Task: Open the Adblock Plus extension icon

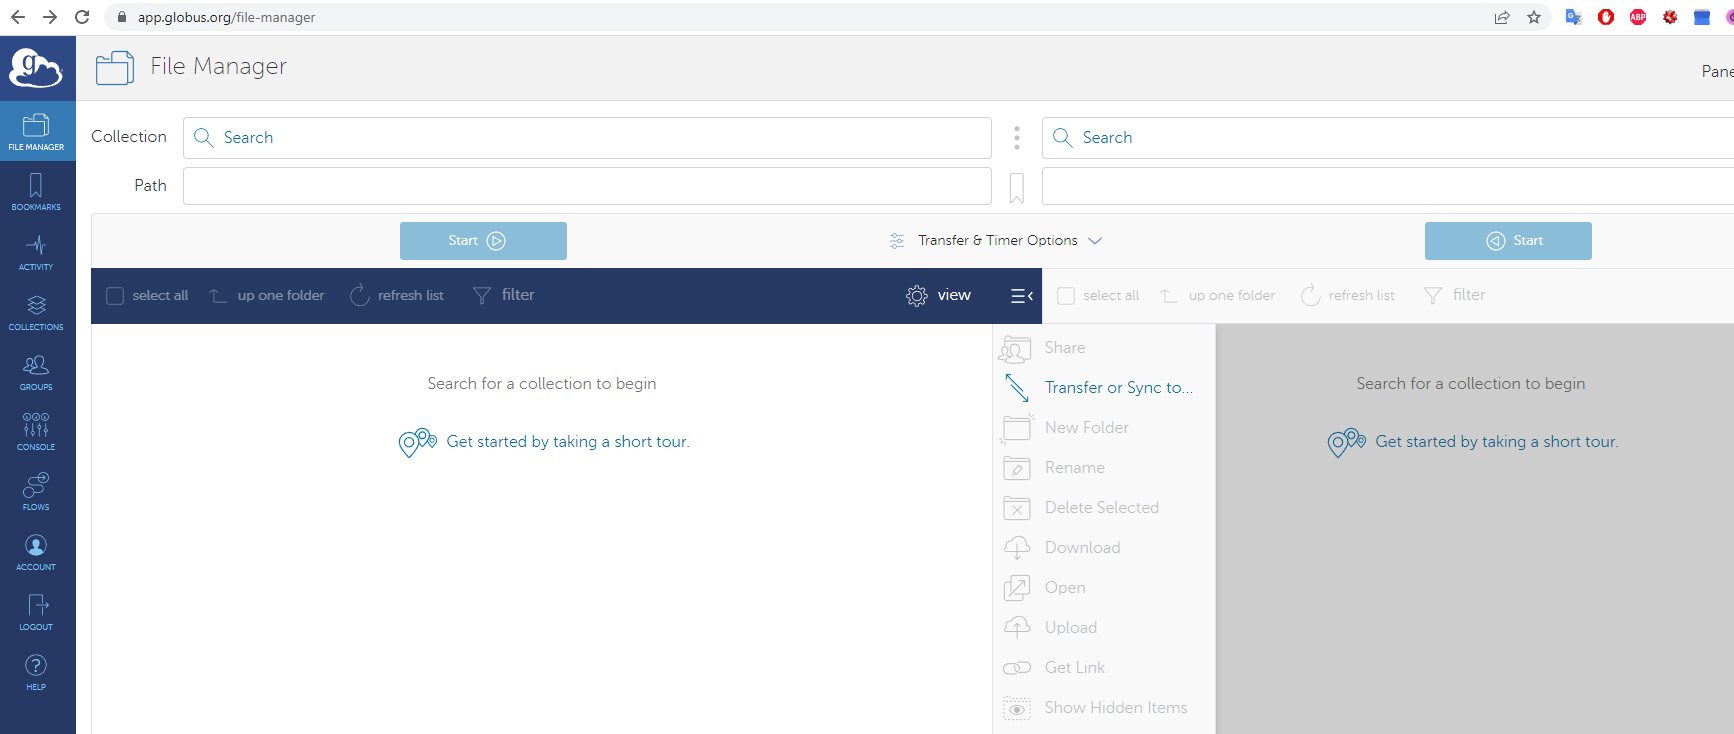Action: [x=1638, y=17]
